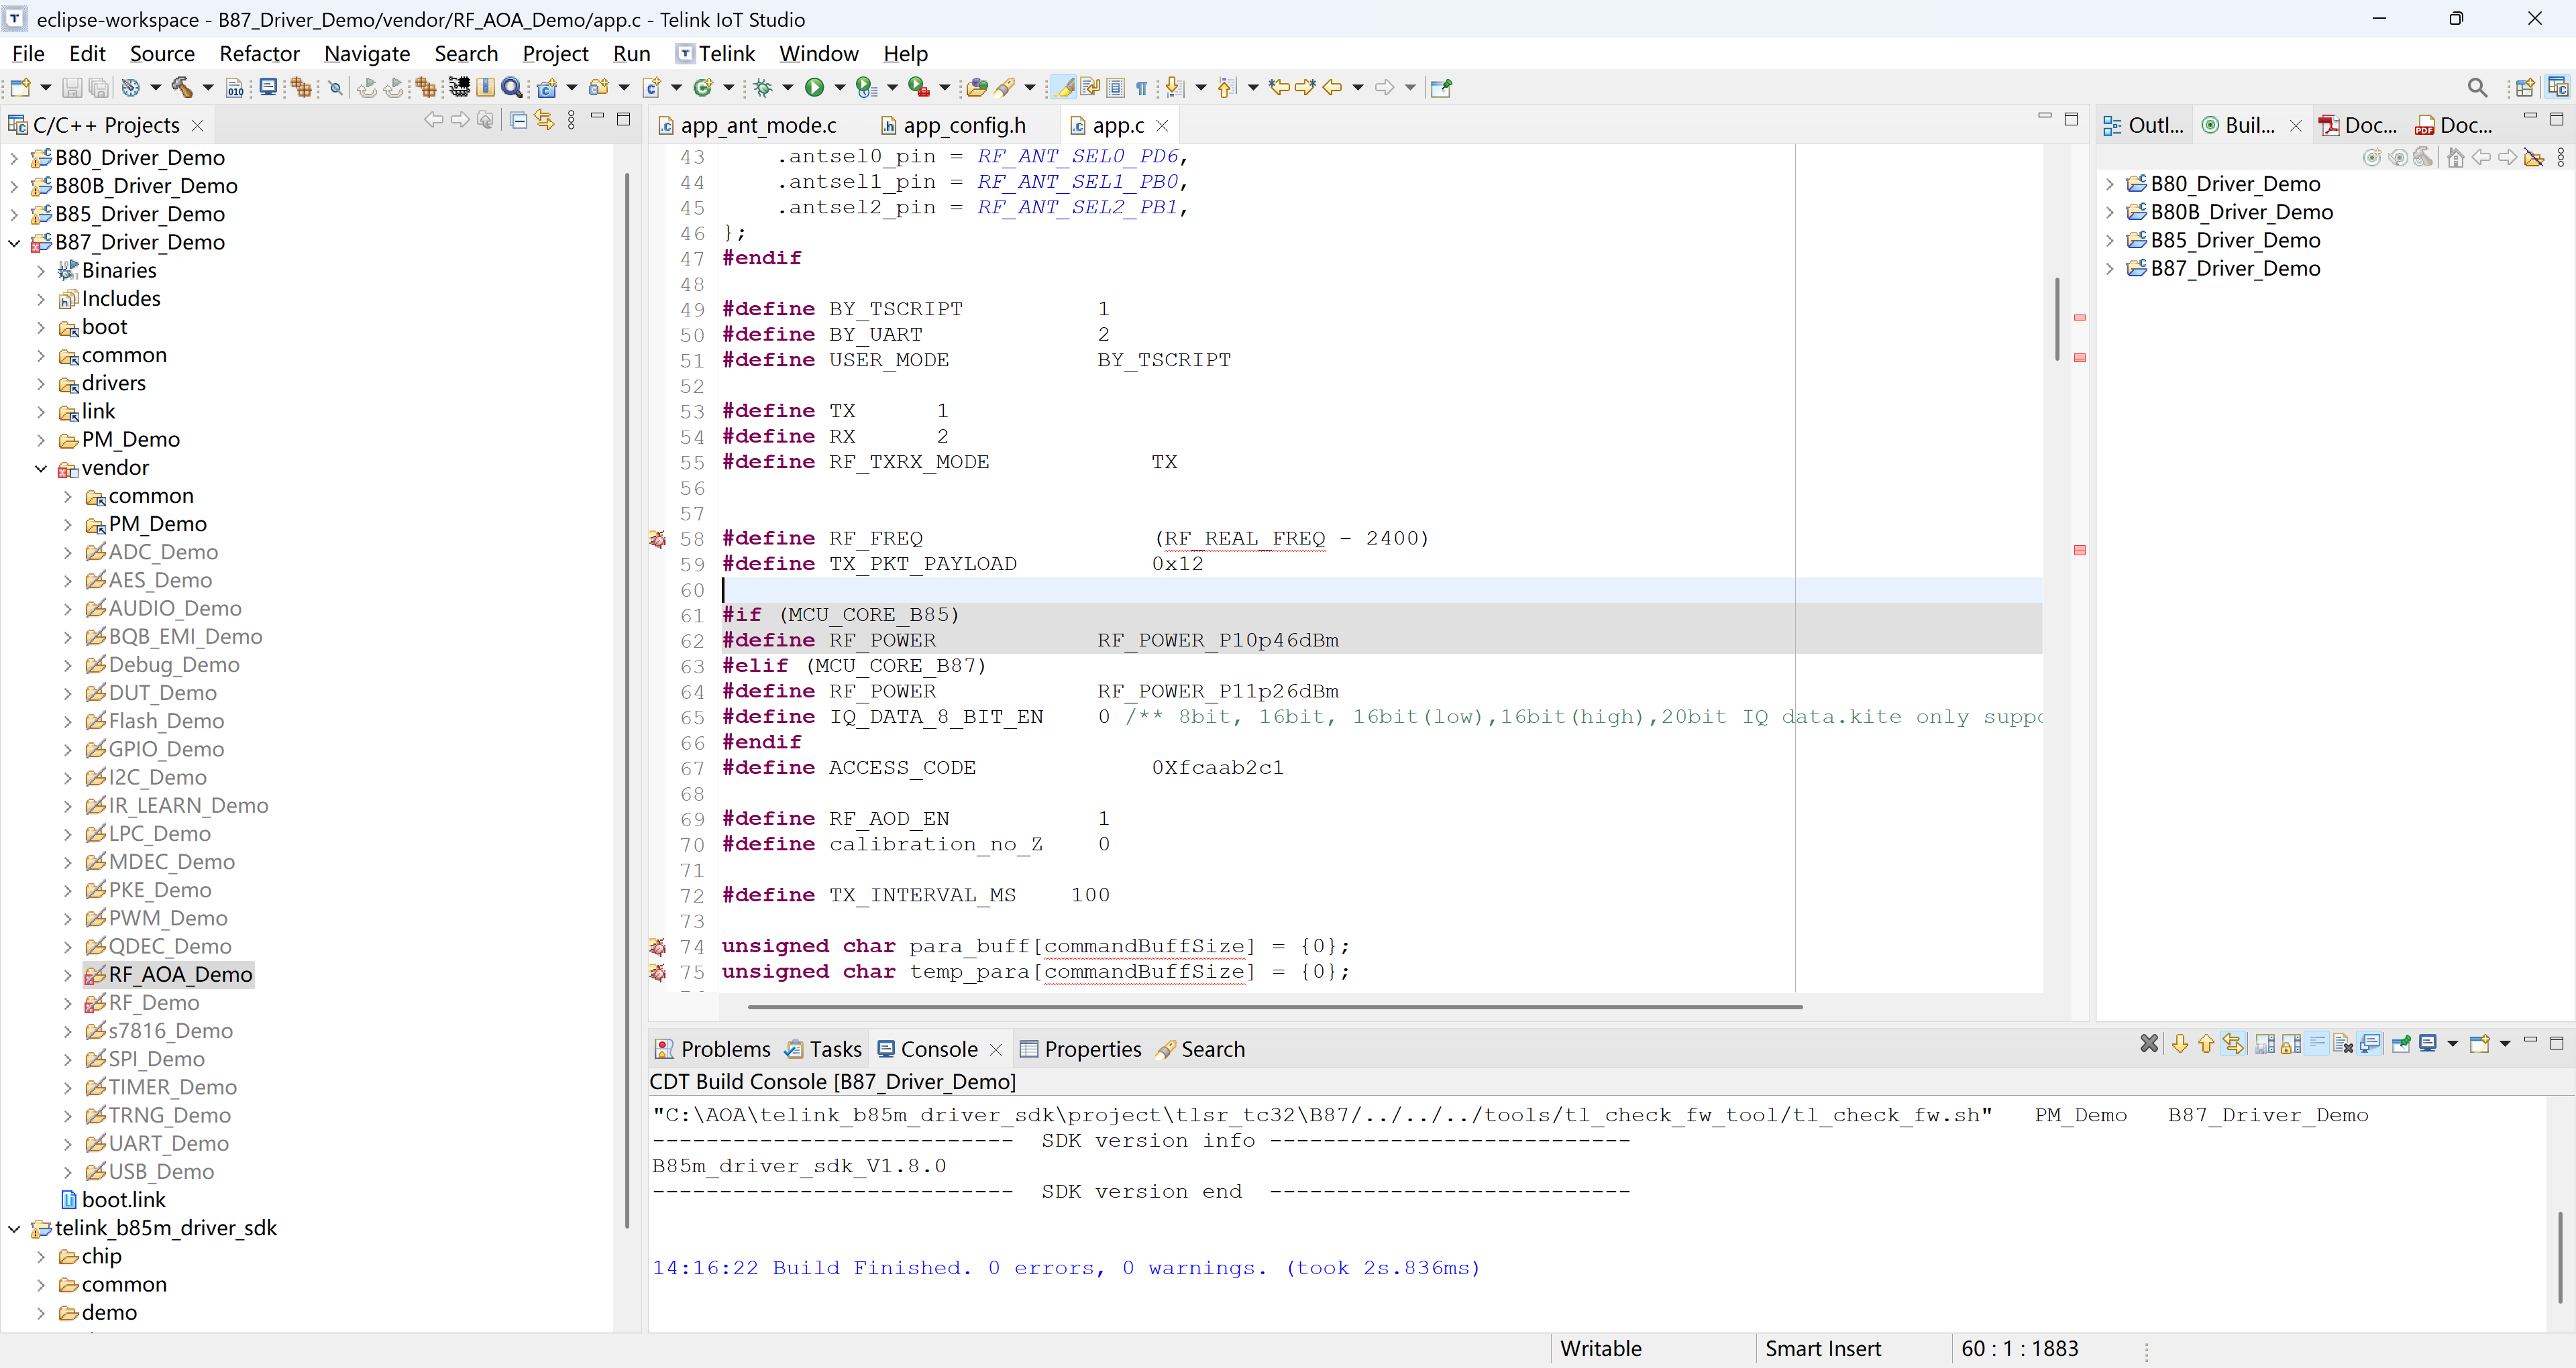Expand the RF_AOA_Demo folder
Screen dimensions: 2576x1368
tap(67, 975)
